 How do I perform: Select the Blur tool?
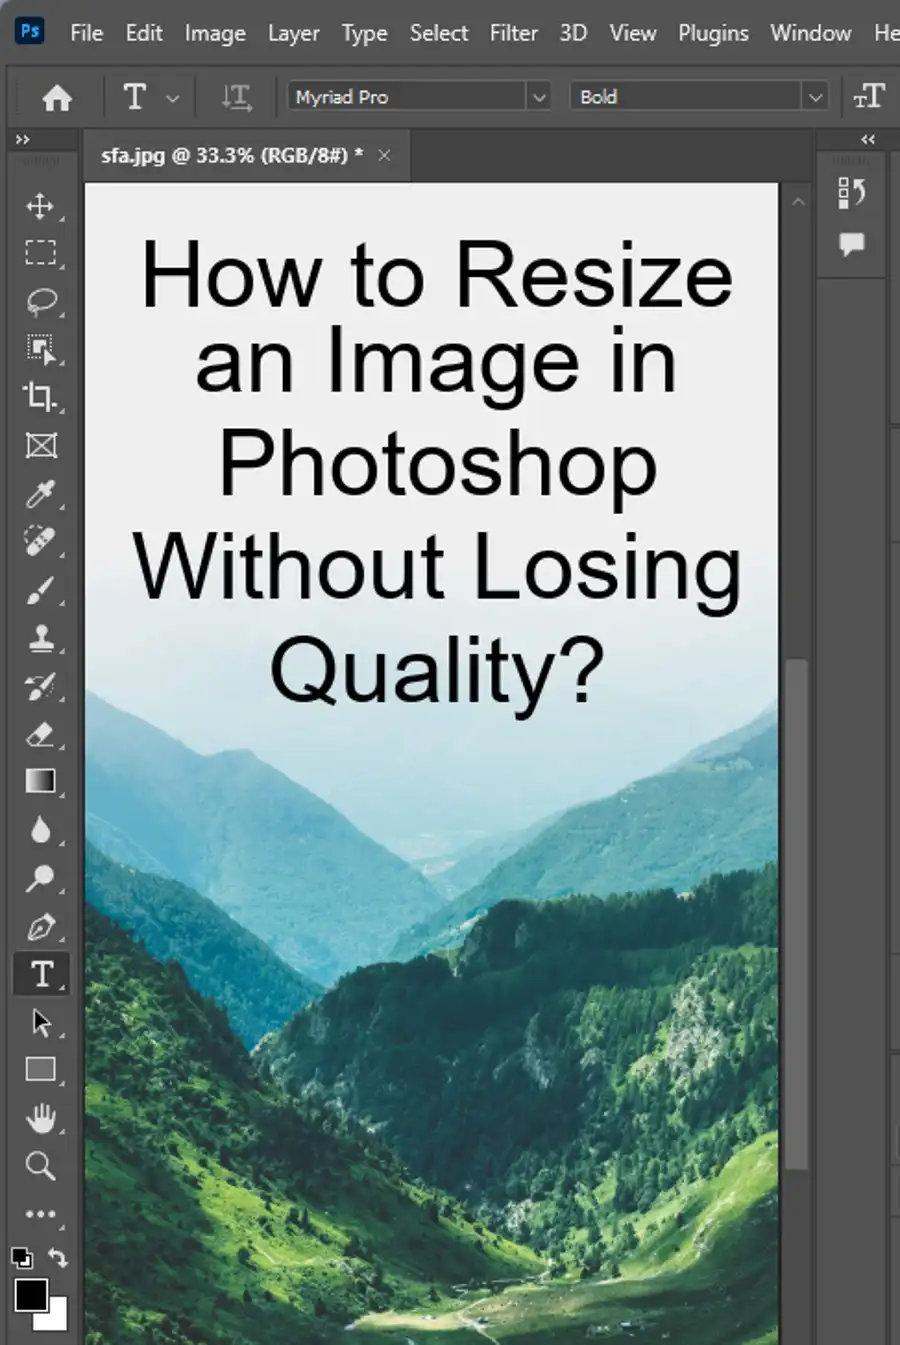40,830
